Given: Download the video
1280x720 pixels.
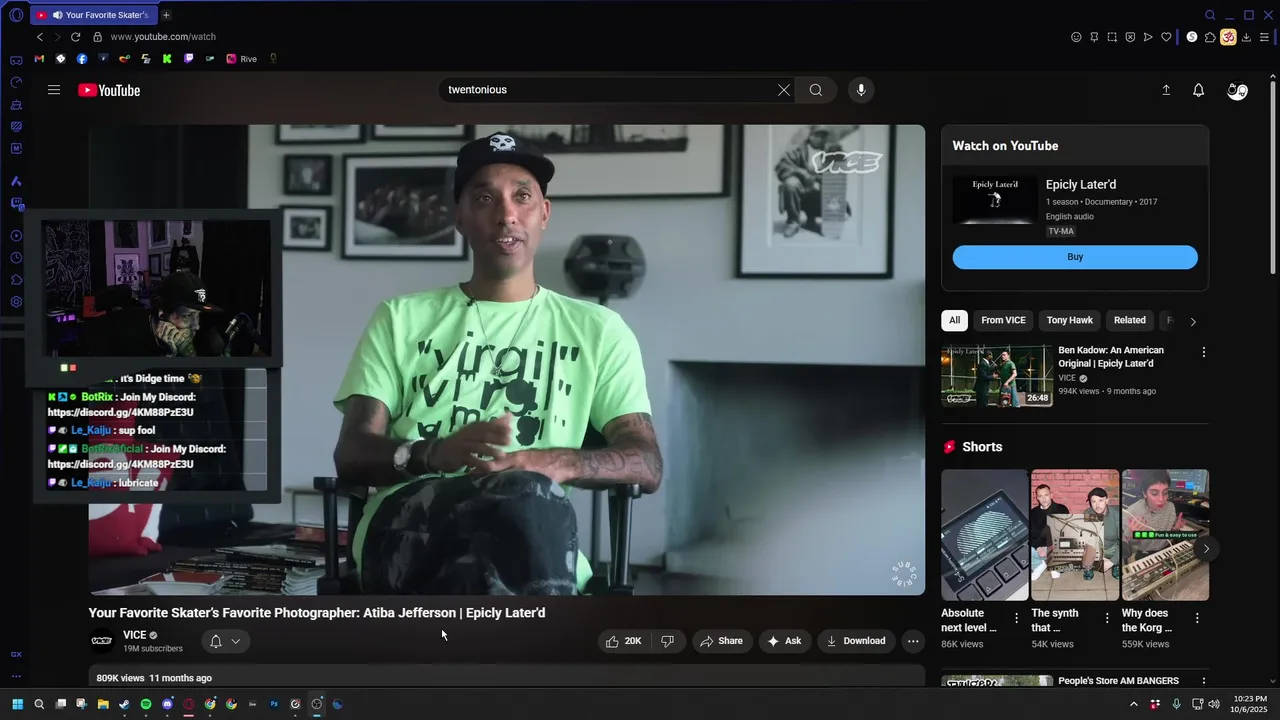Looking at the screenshot, I should coord(856,641).
